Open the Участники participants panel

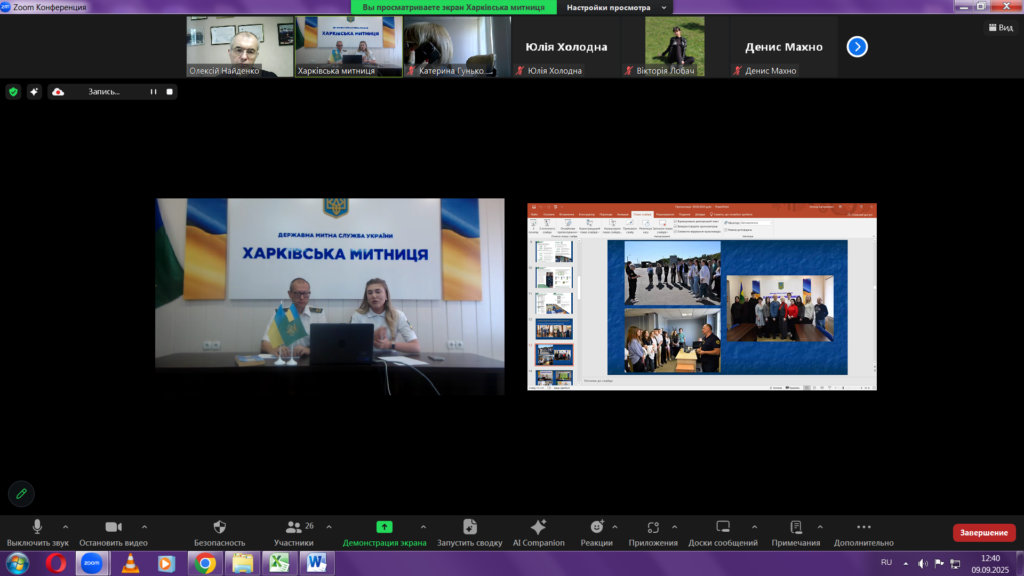tap(294, 533)
